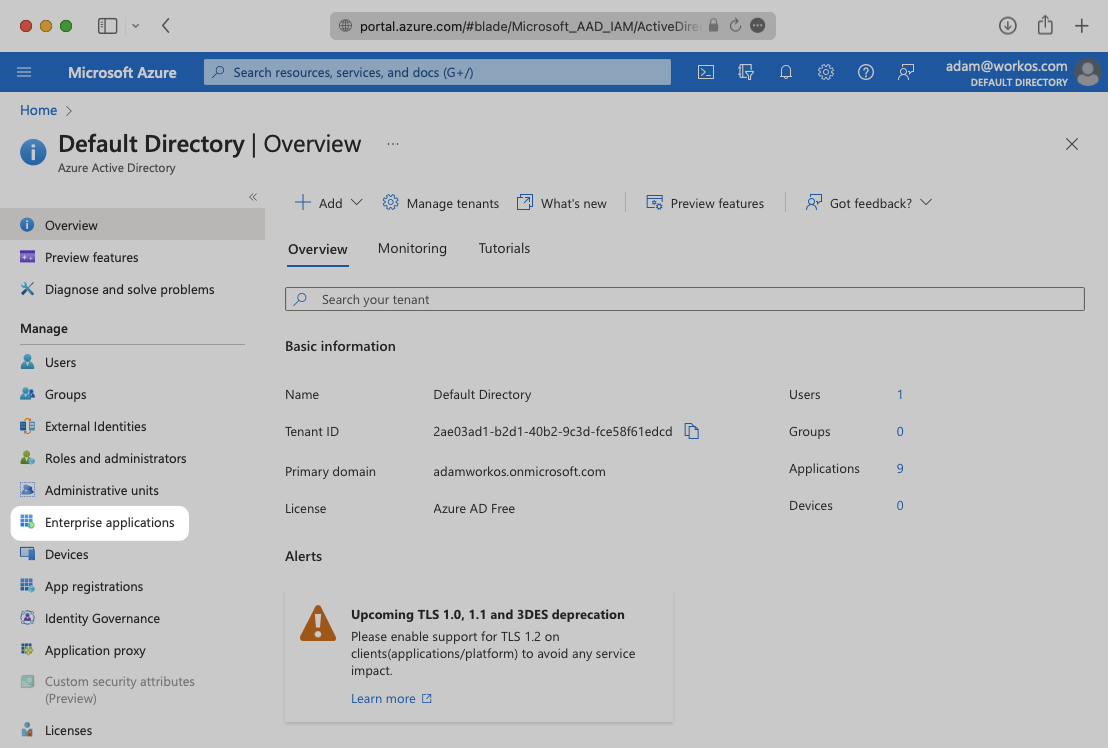Open Enterprise applications in sidebar
This screenshot has height=748, width=1108.
coord(109,522)
